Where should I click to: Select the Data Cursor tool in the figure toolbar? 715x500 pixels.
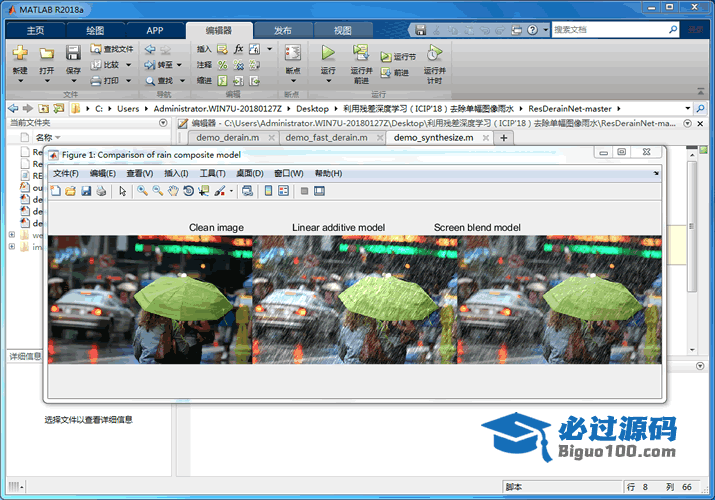203,191
